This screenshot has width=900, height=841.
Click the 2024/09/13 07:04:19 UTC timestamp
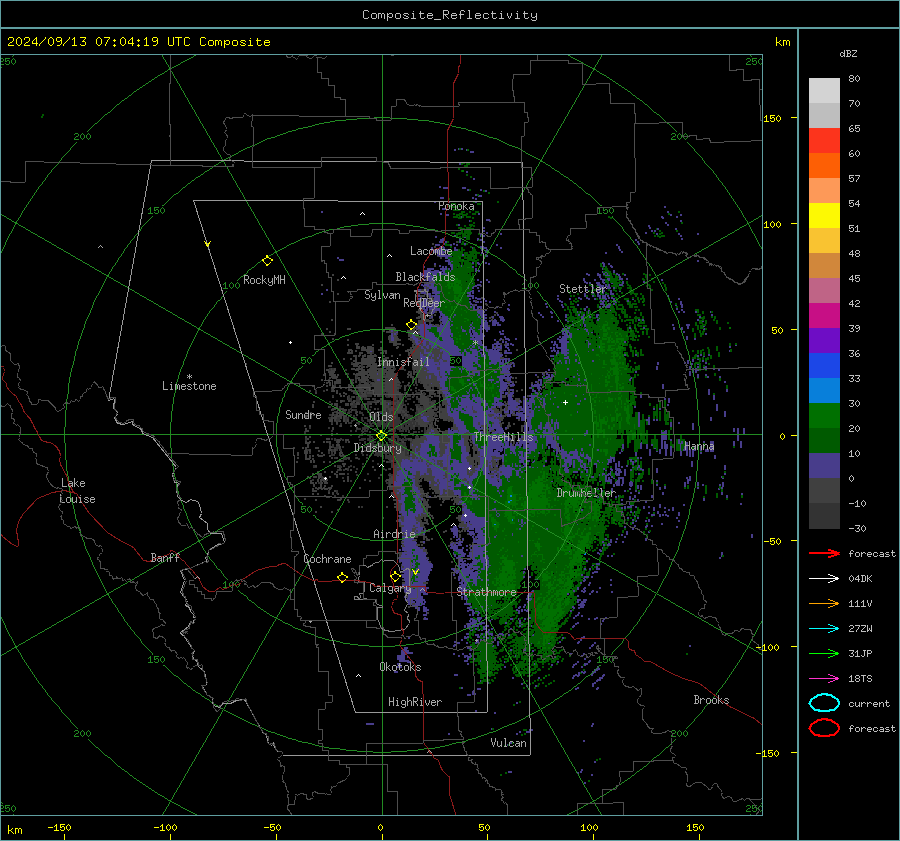(x=138, y=42)
